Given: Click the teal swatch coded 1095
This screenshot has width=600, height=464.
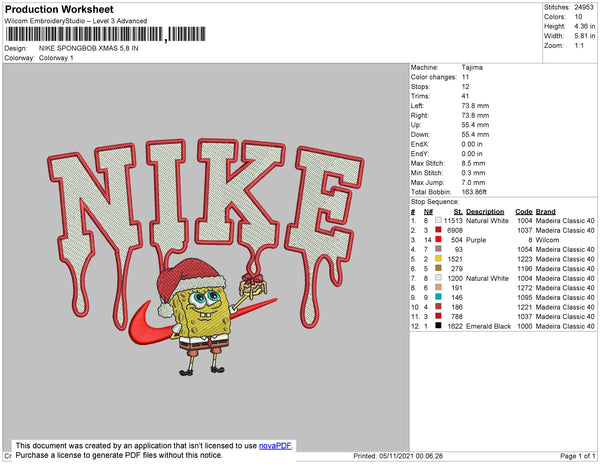Looking at the screenshot, I should [438, 297].
